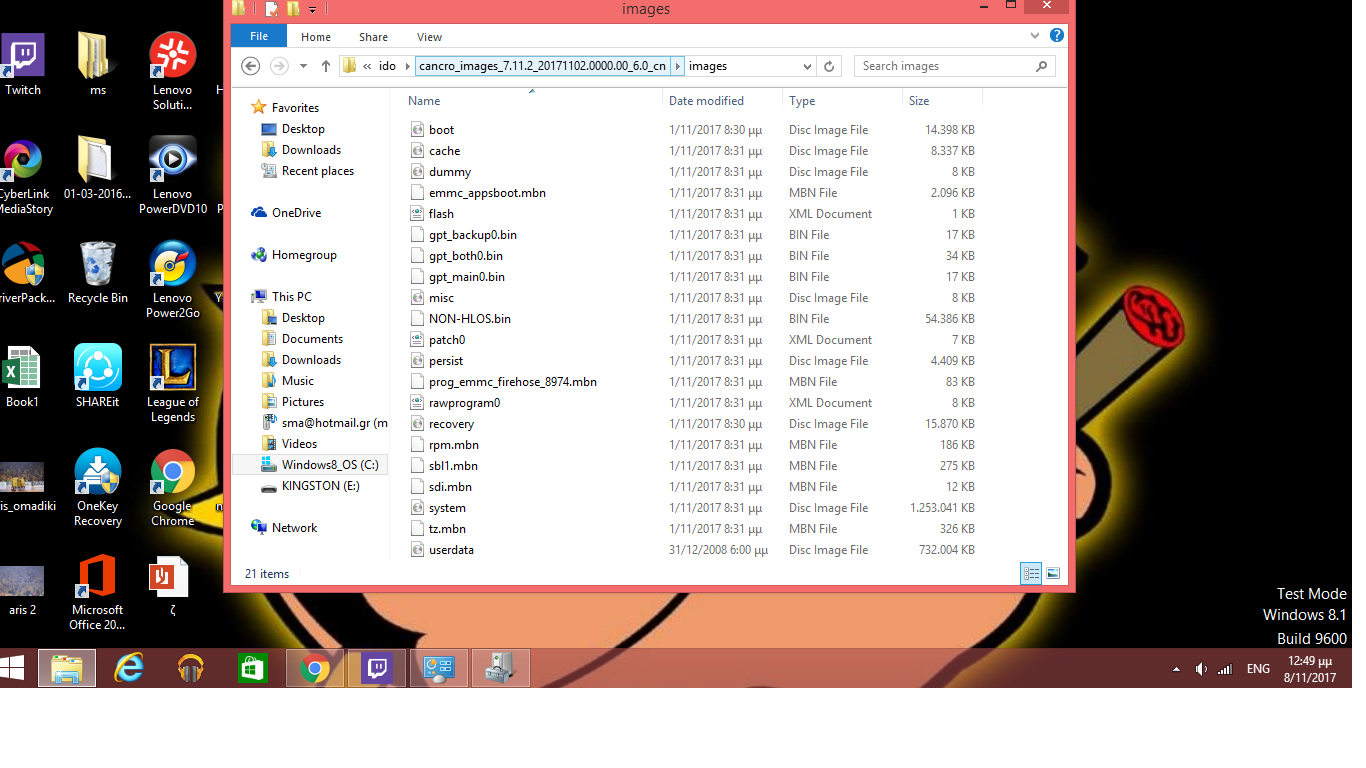This screenshot has width=1366, height=768.
Task: Switch to large icons view
Action: tap(1052, 574)
